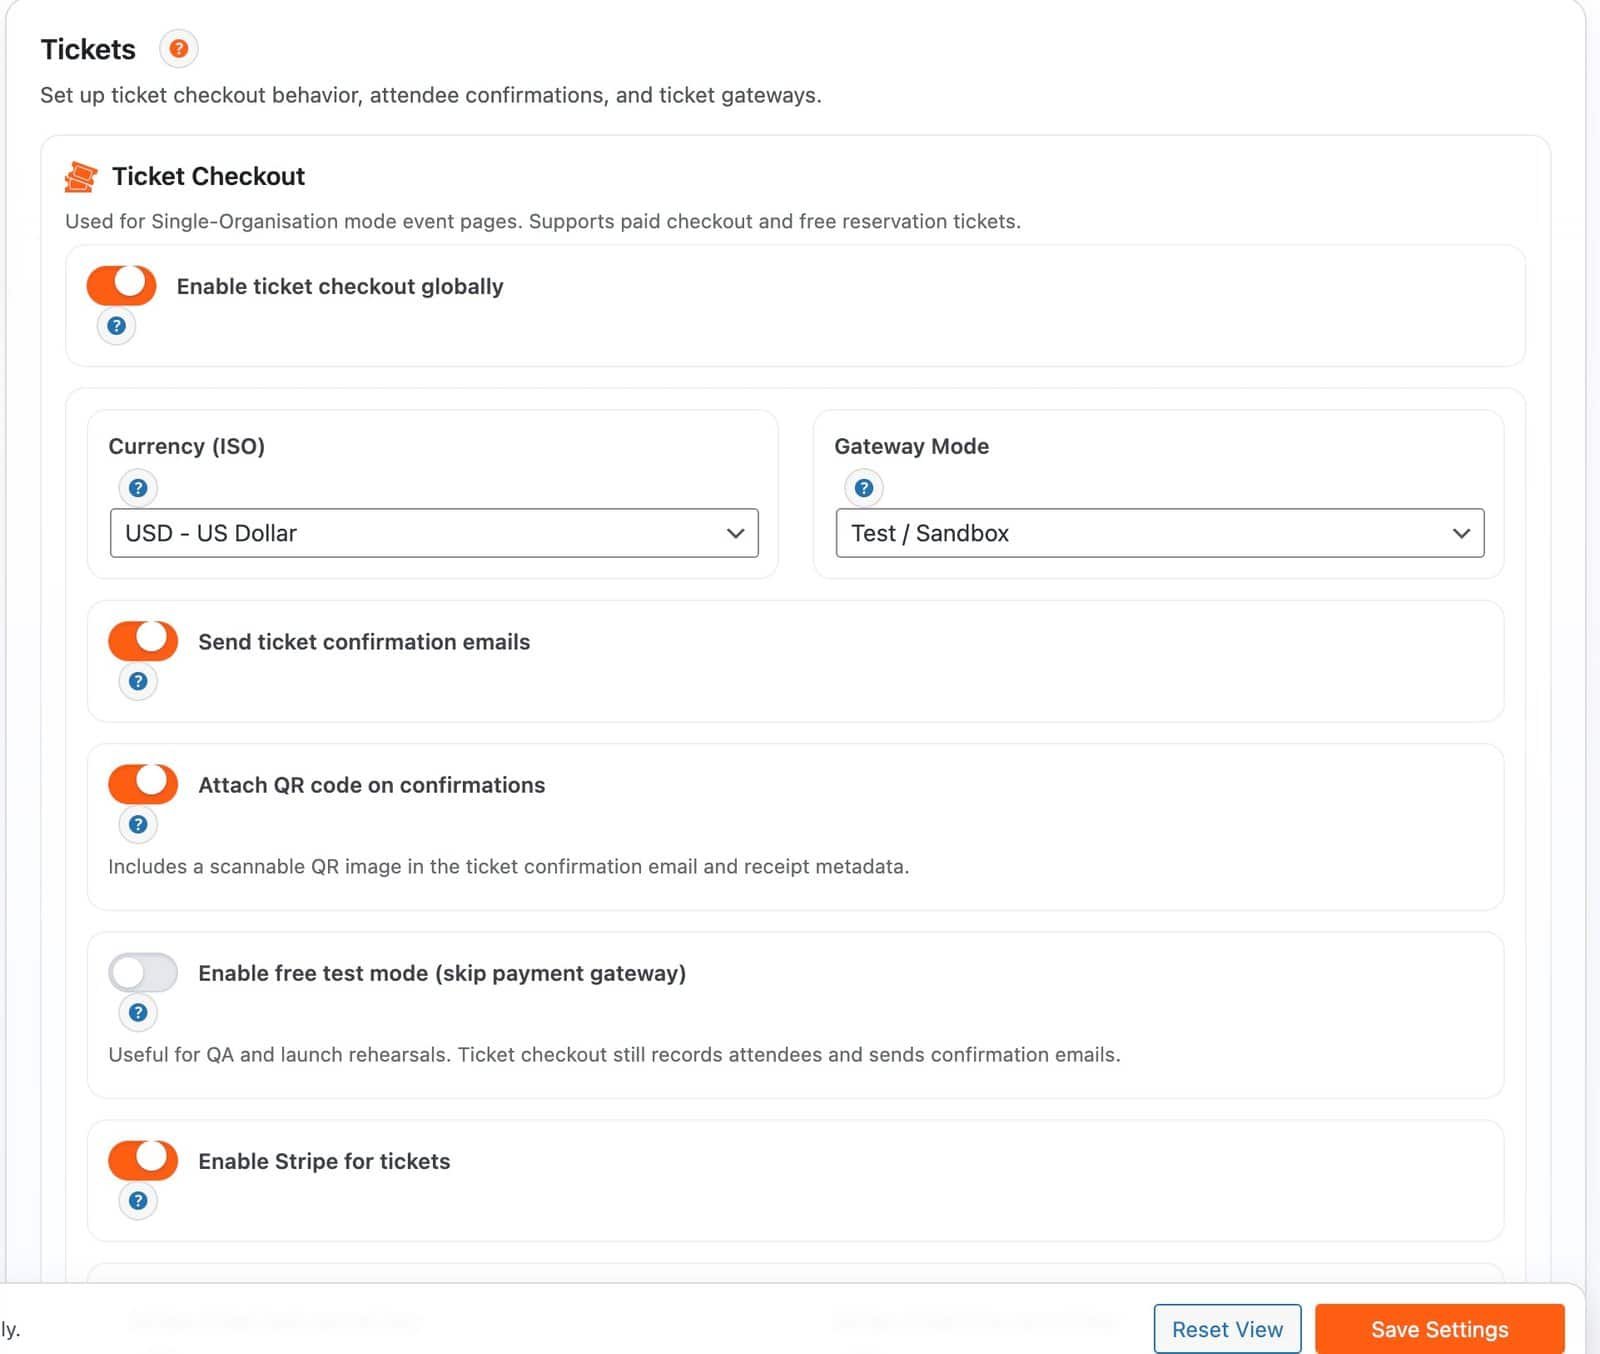Screen dimensions: 1600x1354
Task: Click the Save Settings button
Action: coord(1440,1329)
